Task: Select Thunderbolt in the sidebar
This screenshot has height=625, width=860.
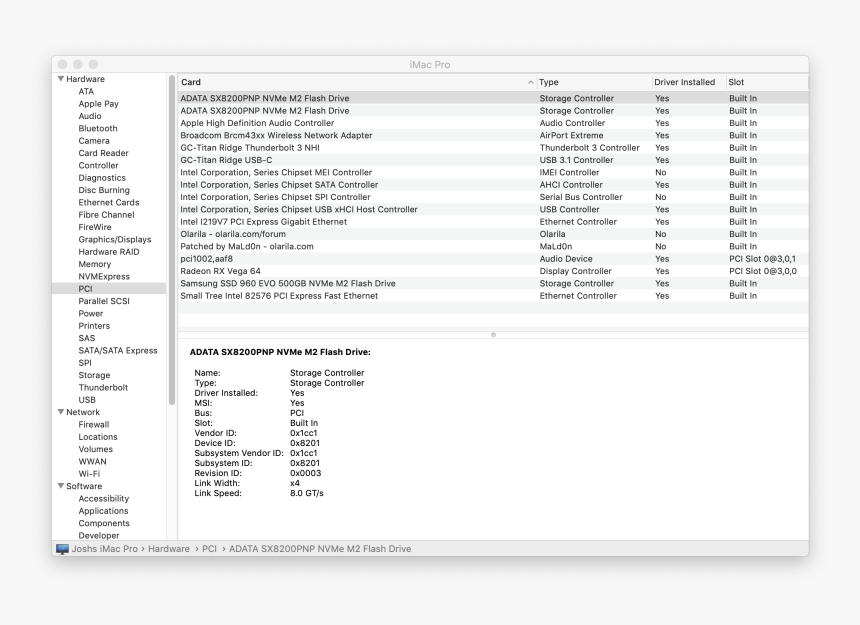Action: (x=103, y=388)
